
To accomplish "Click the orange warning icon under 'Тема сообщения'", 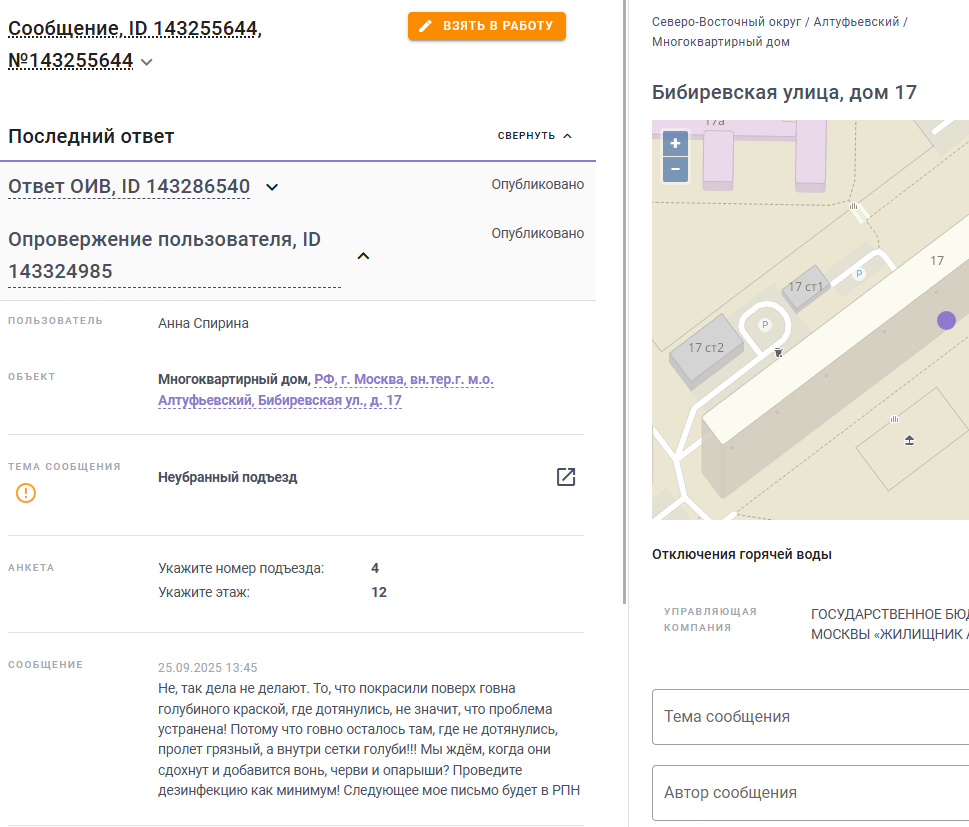I will 26,493.
